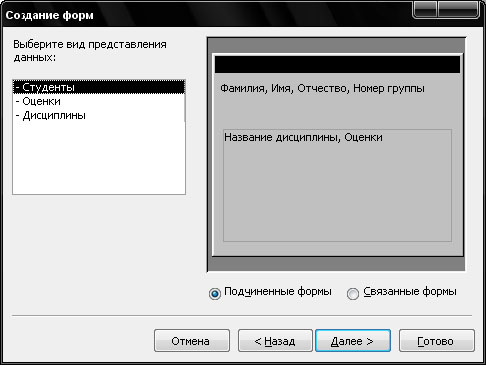Screen dimensions: 486x365
Task: Click the Отмена button
Action: point(192,341)
